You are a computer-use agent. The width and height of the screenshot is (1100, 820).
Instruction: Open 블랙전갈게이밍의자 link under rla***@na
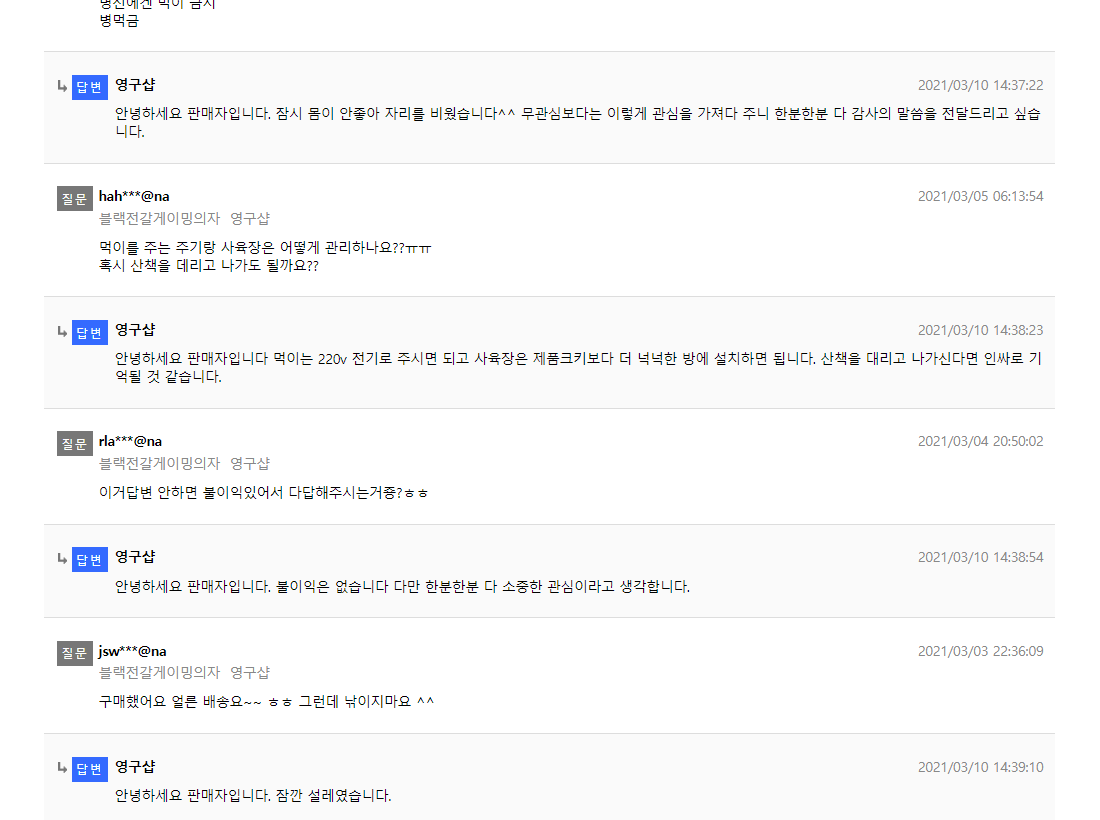159,464
